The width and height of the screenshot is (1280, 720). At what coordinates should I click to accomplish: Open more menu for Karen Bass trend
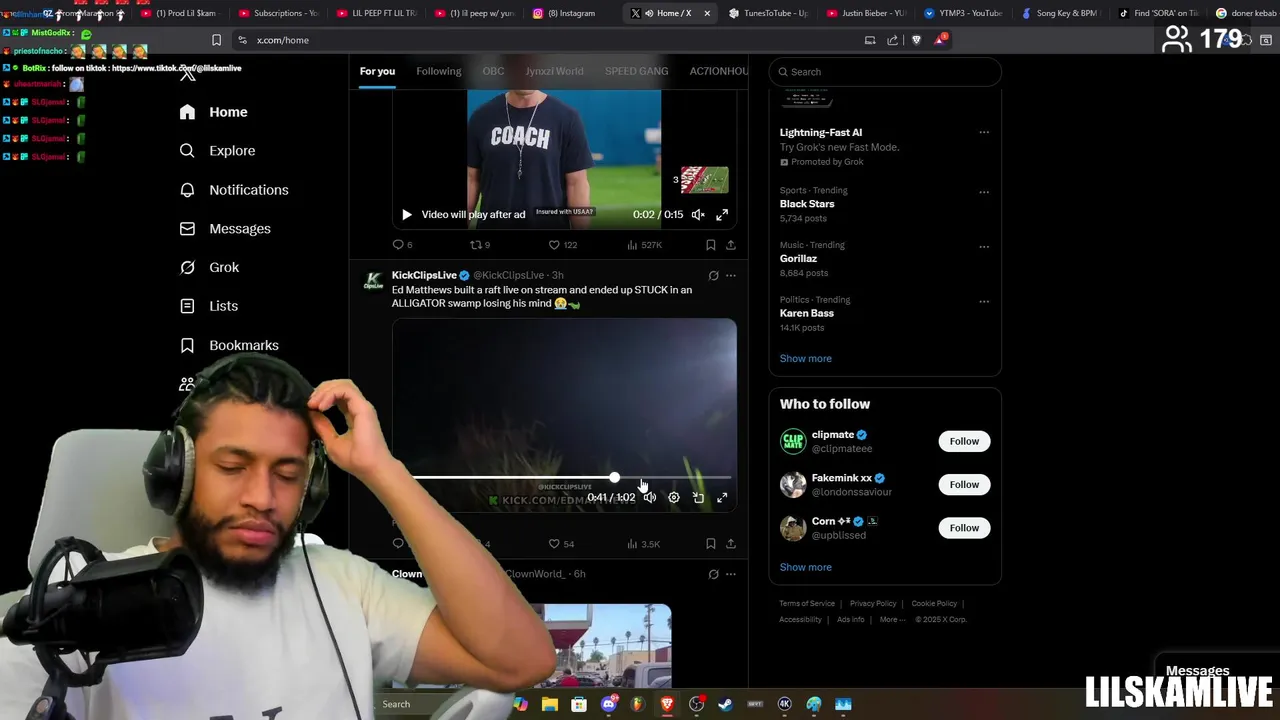coord(984,301)
